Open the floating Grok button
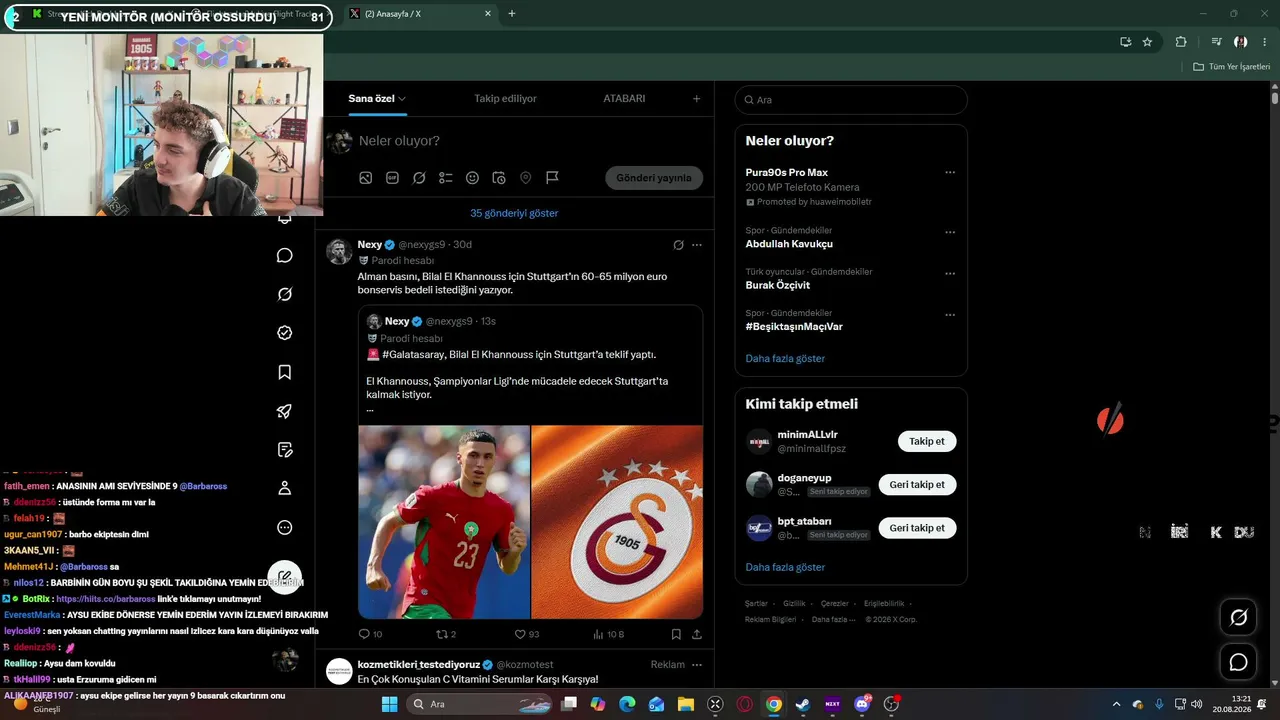 coord(1238,618)
